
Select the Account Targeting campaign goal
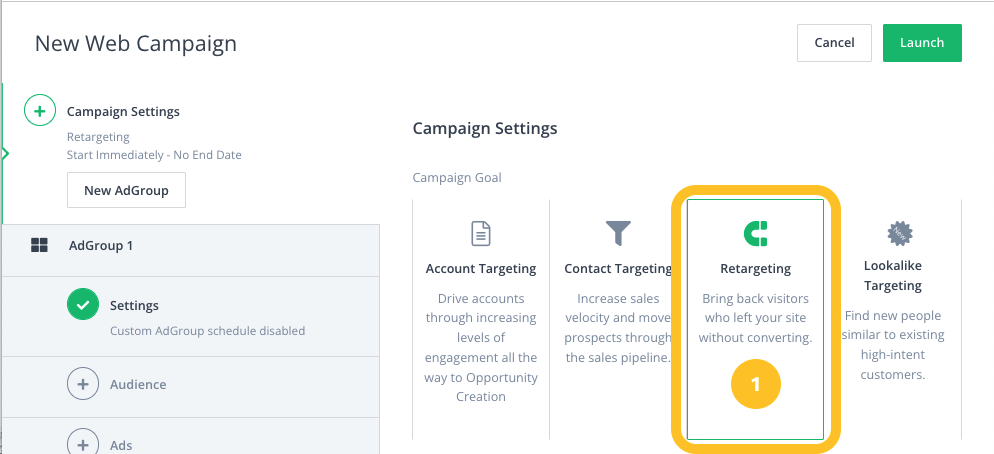(x=481, y=320)
